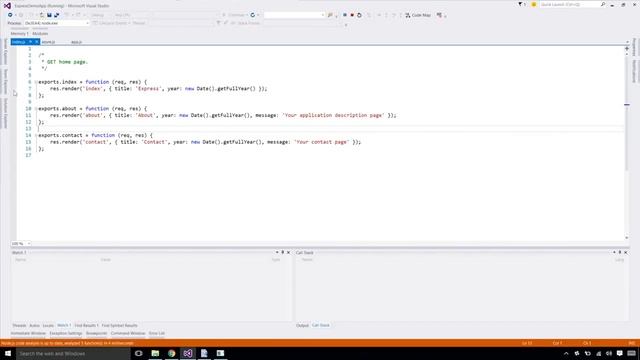This screenshot has width=640, height=360.
Task: Open the Command Window tab
Action: coord(128,333)
